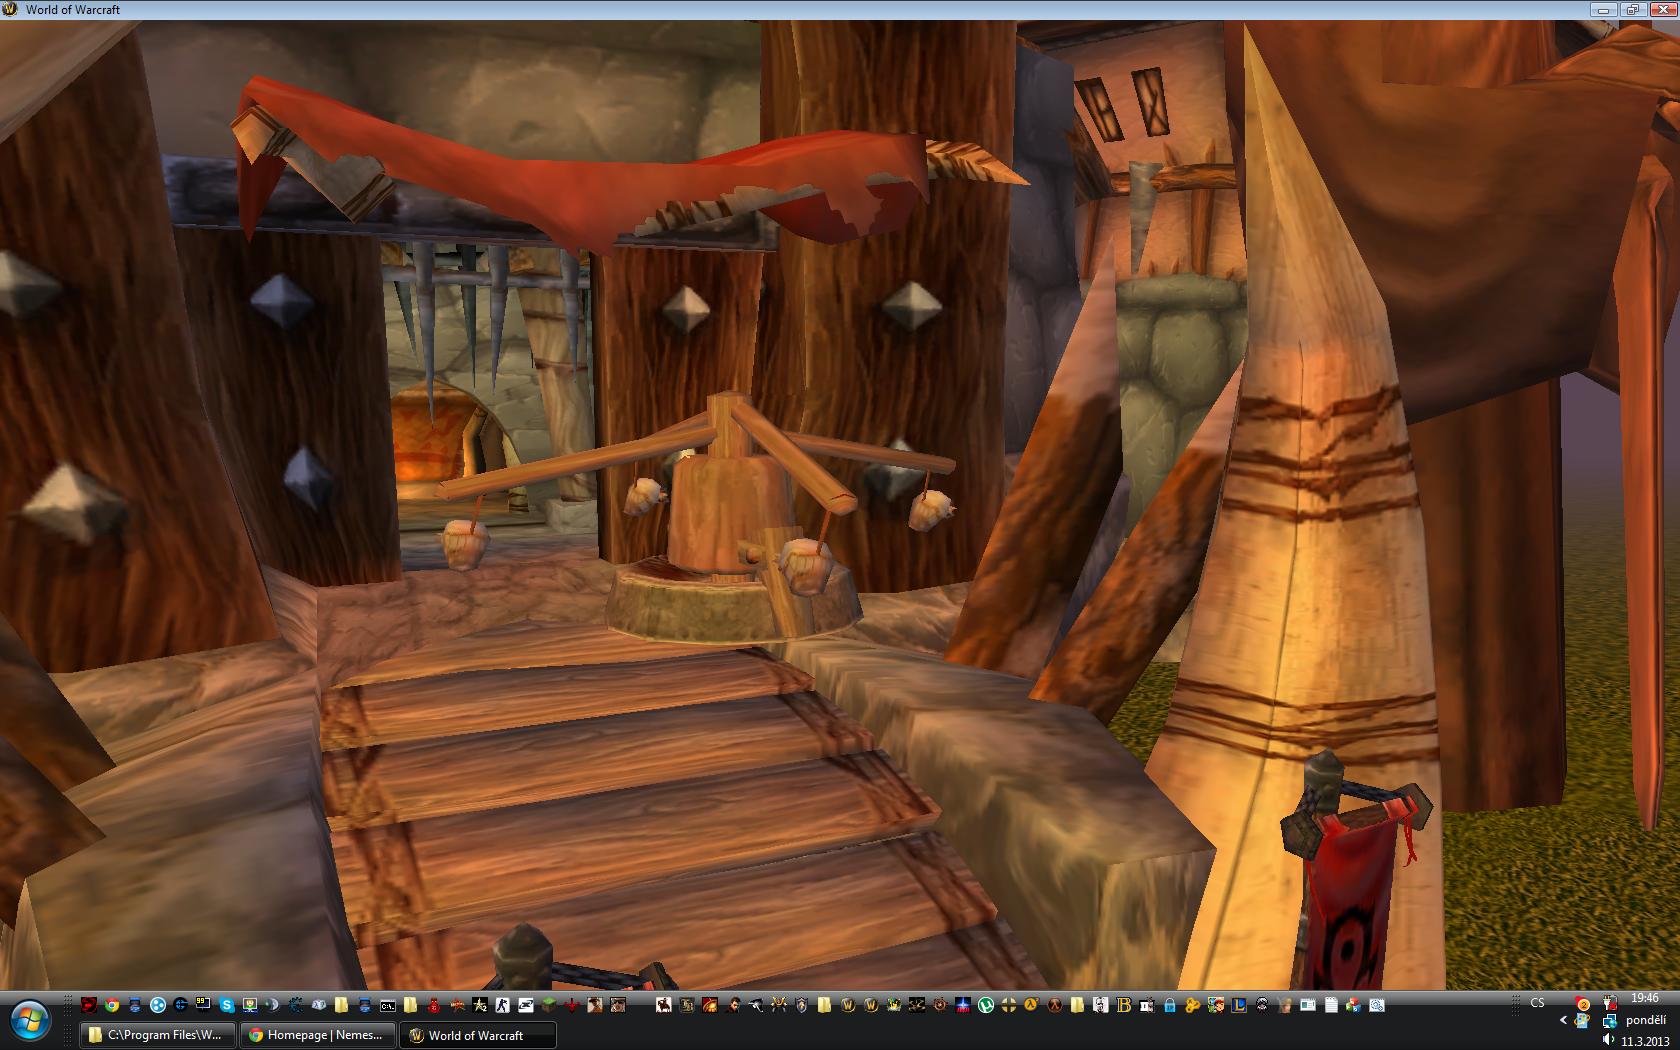Open the Windows Start menu orb

pos(28,1021)
